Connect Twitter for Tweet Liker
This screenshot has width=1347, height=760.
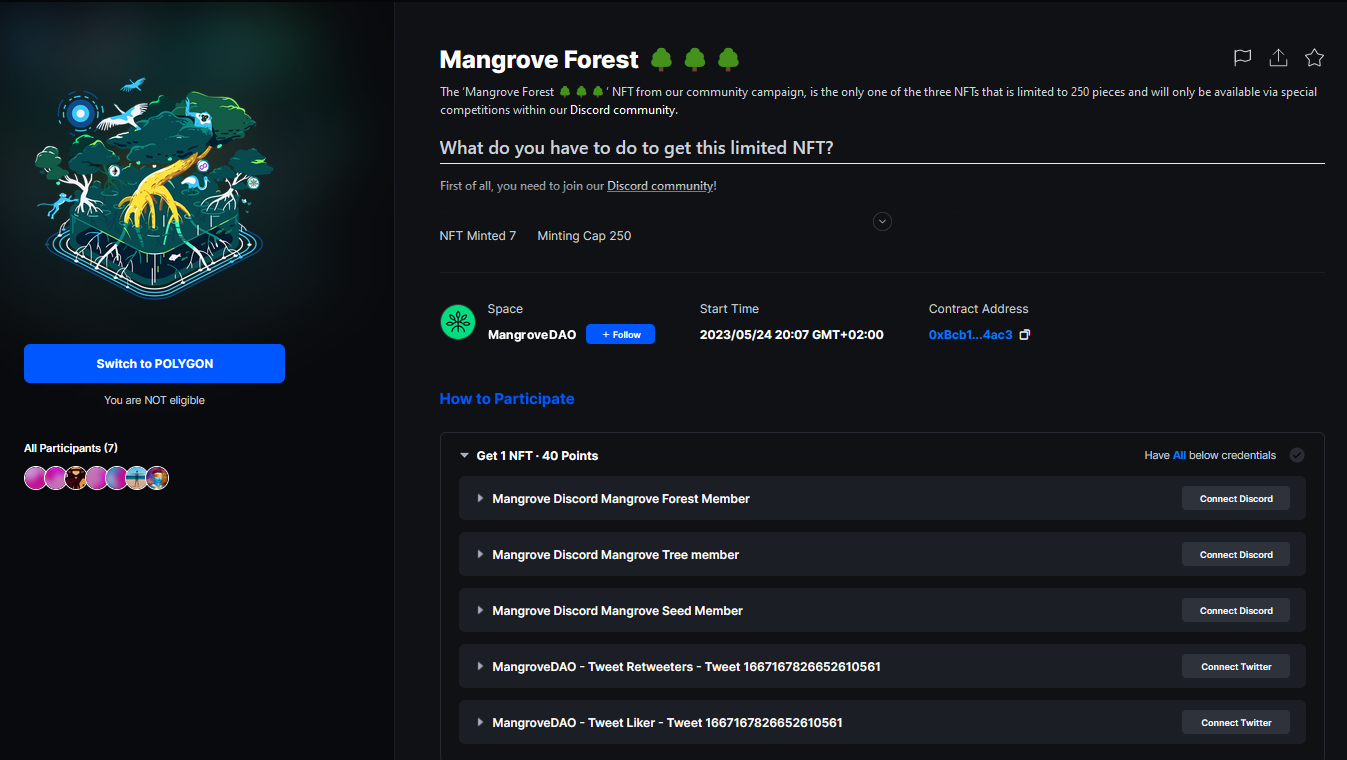click(1236, 722)
